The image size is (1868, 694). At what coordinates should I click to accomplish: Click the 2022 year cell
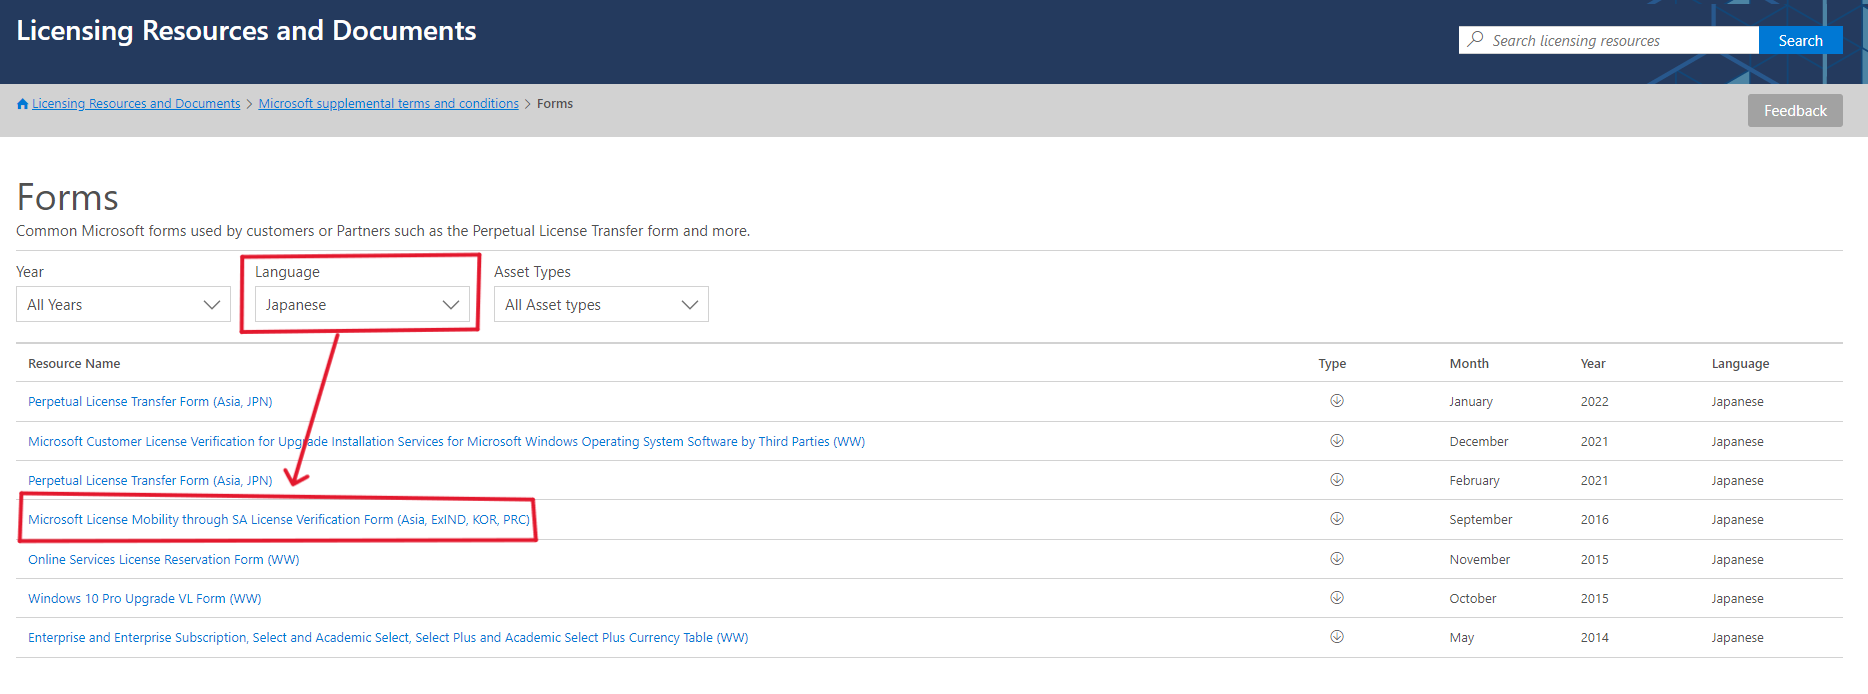1595,402
